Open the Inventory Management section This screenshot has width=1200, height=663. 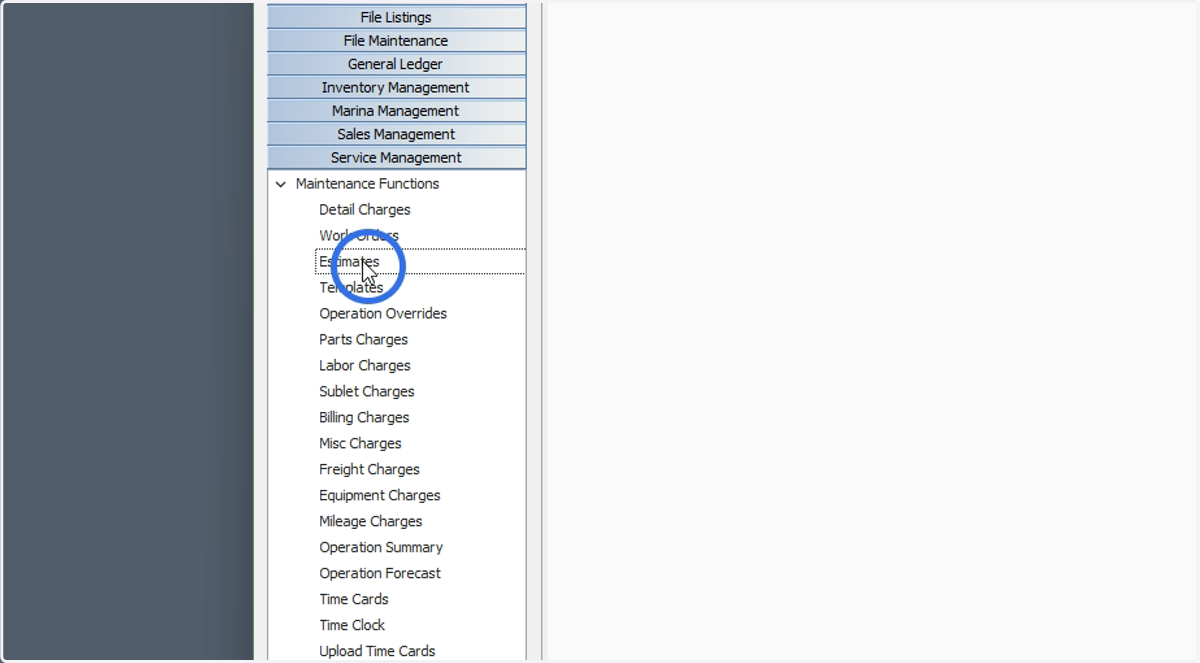(396, 88)
